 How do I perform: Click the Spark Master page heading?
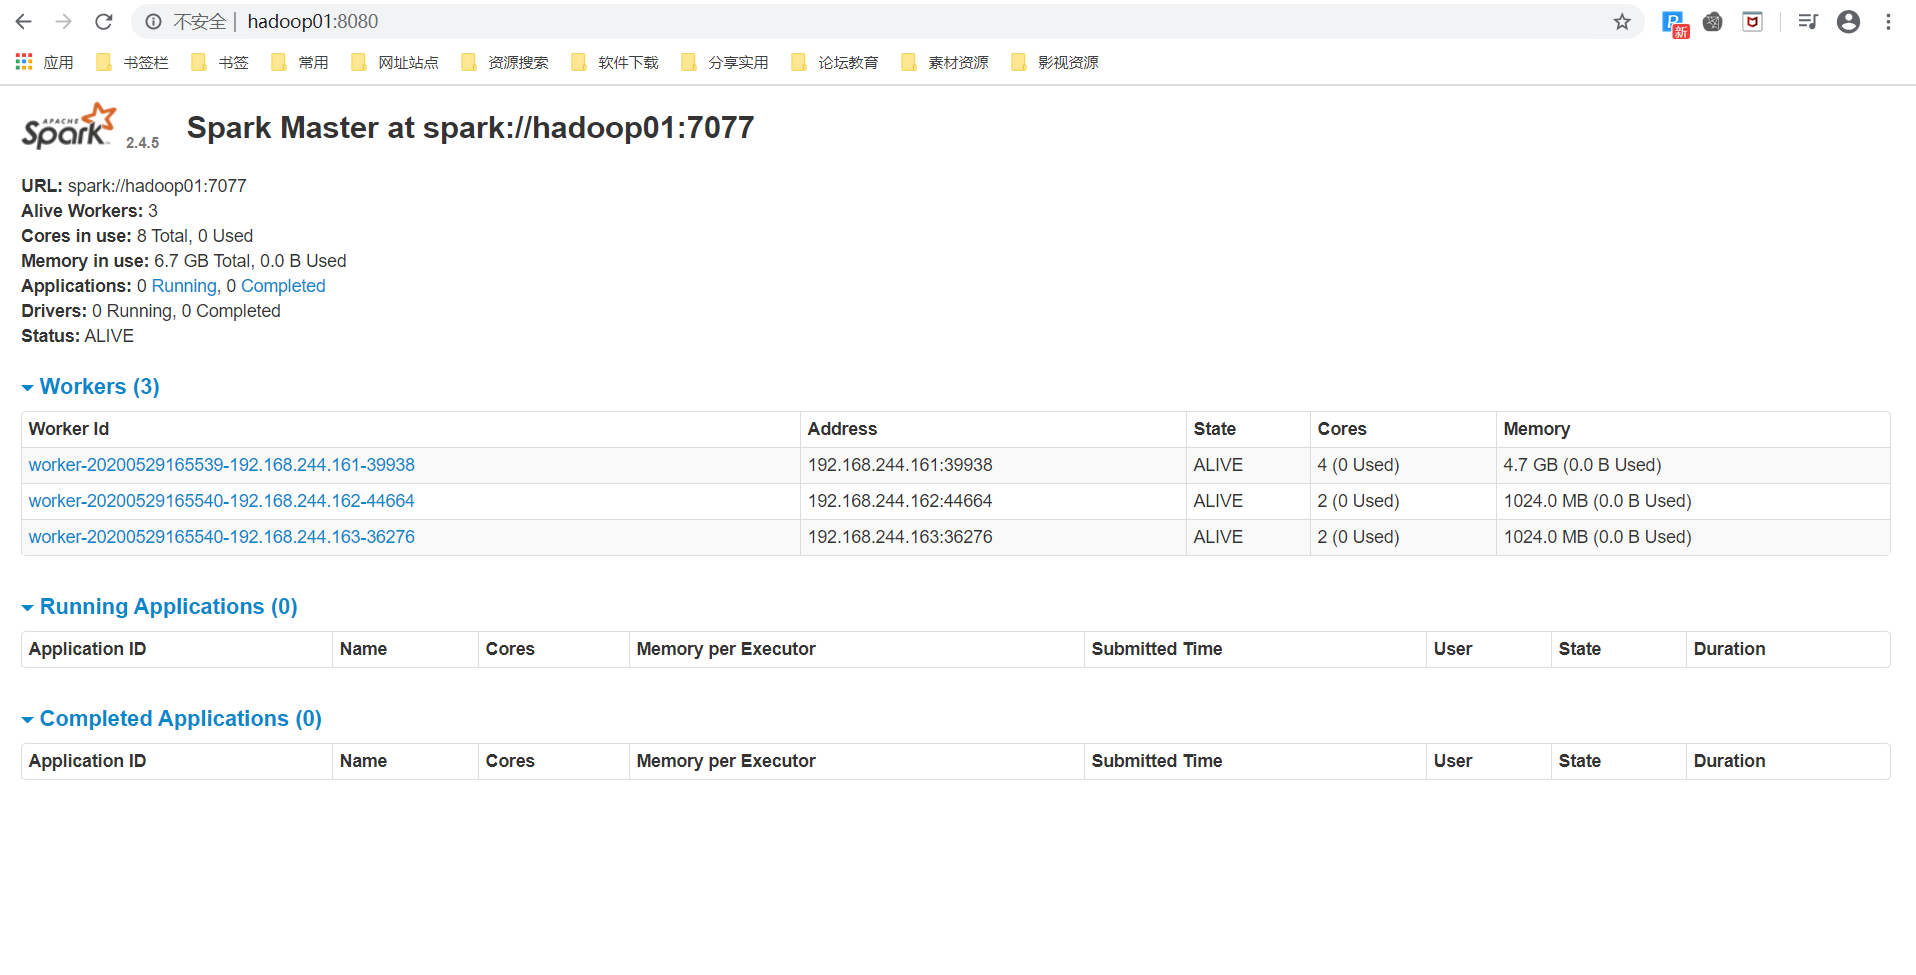[x=470, y=128]
